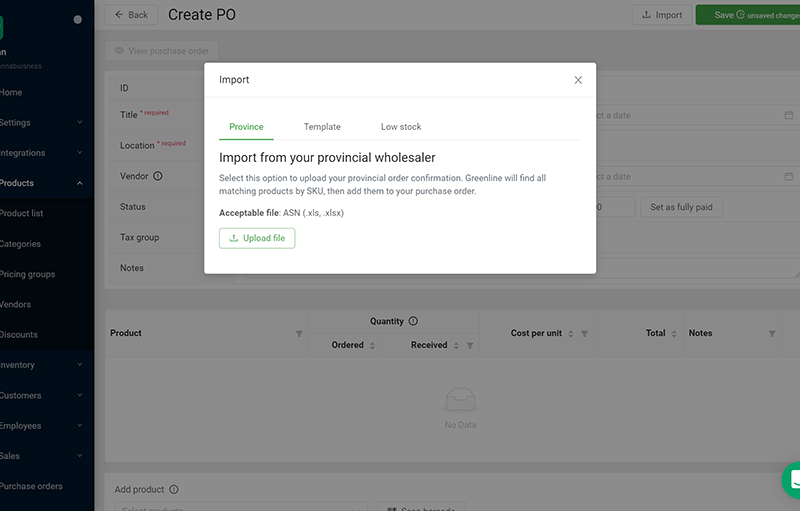Filter the Product column
The height and width of the screenshot is (511, 800).
pos(299,334)
